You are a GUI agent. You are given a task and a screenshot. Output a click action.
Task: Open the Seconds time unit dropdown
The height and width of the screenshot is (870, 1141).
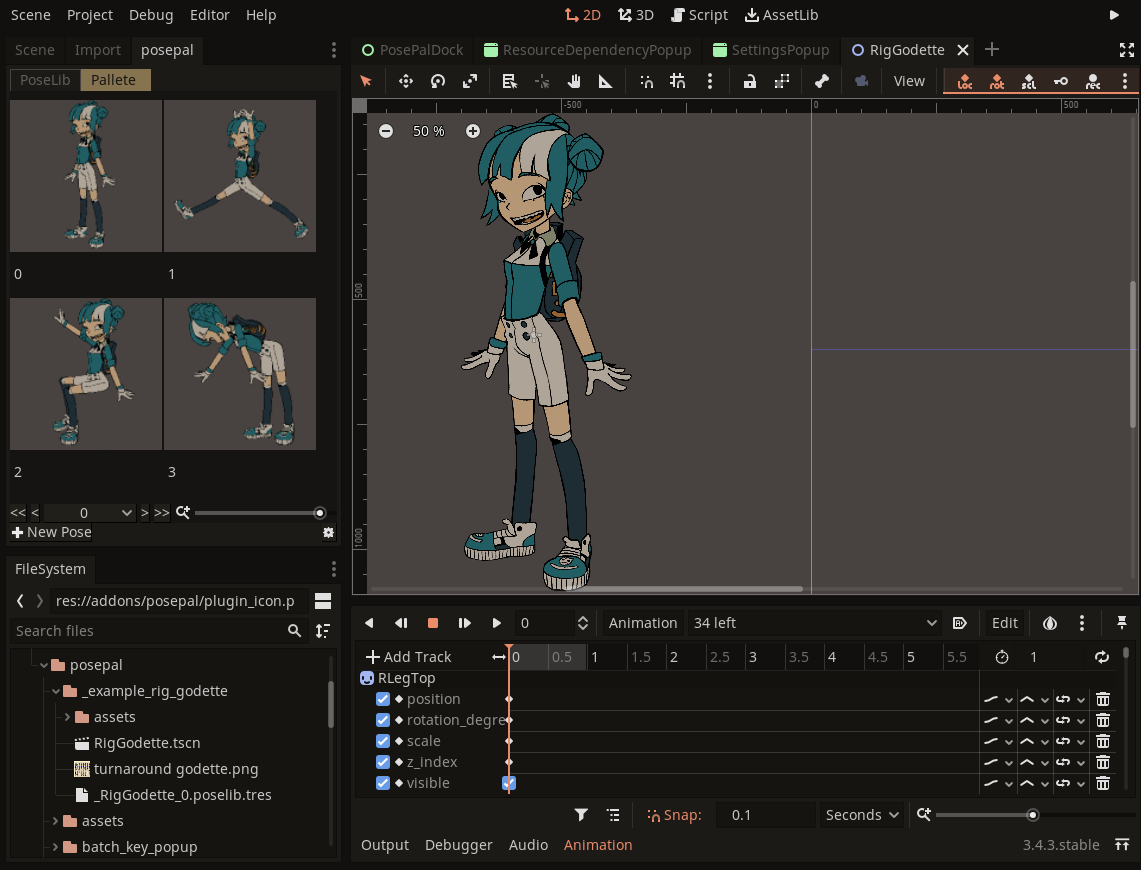click(x=862, y=815)
